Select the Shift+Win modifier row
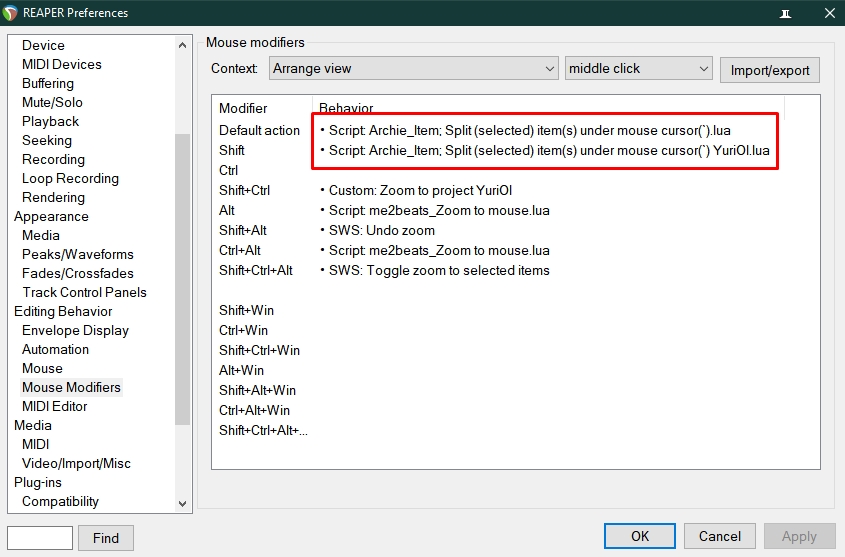Screen dimensions: 845x557 coord(516,310)
